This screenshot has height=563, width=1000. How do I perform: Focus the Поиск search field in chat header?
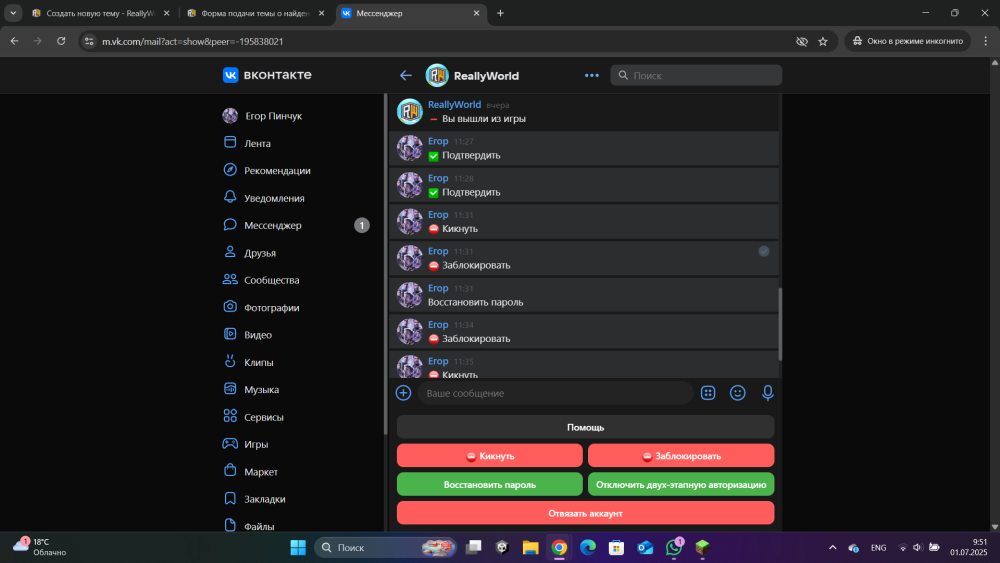coord(696,75)
